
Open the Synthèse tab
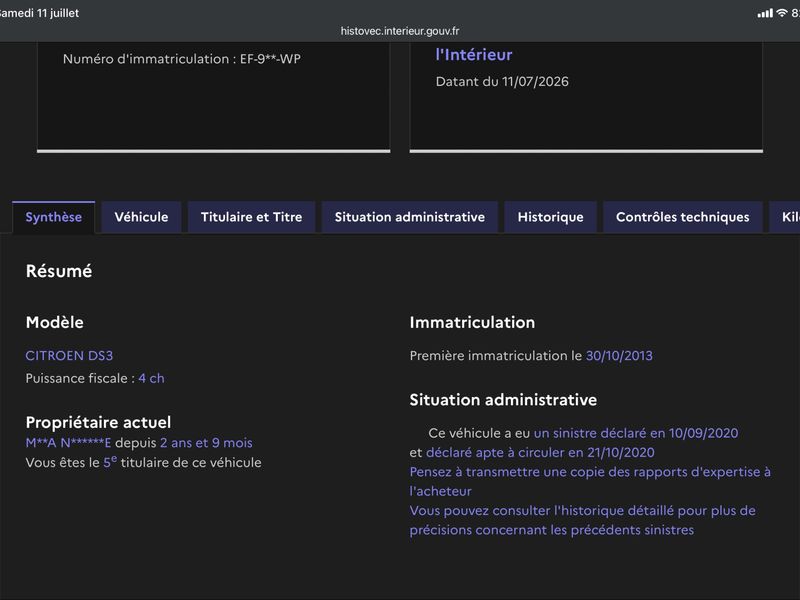point(54,217)
